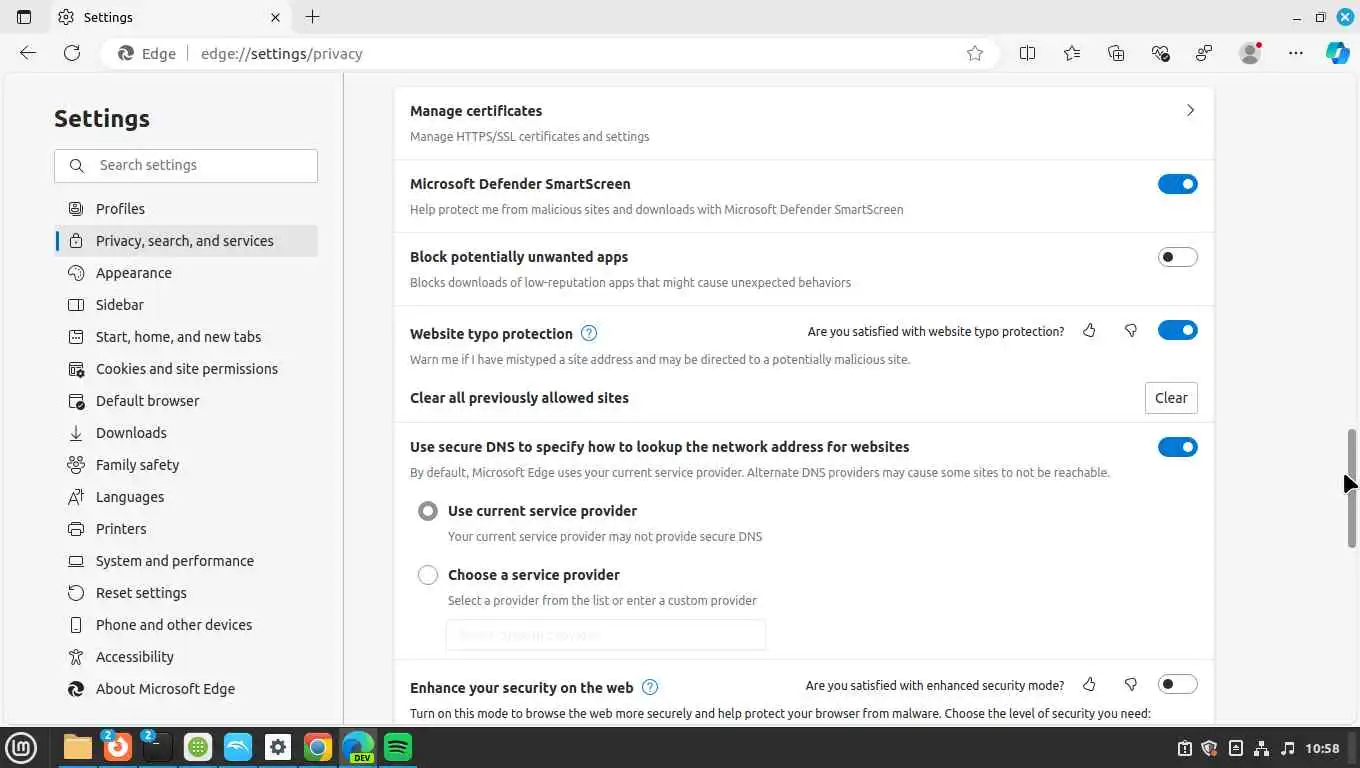Open Phone and other devices
This screenshot has height=768, width=1360.
tap(186, 625)
